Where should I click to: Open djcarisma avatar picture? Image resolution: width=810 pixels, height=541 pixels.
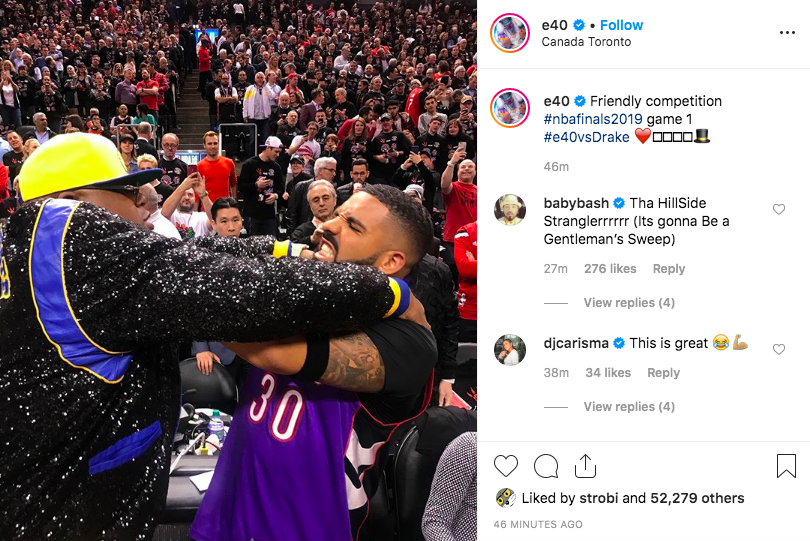510,350
